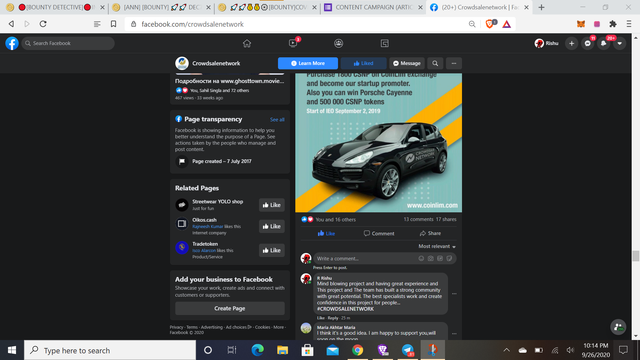Open the Porsche Cayenne post image
Image resolution: width=640 pixels, height=360 pixels.
[378, 142]
